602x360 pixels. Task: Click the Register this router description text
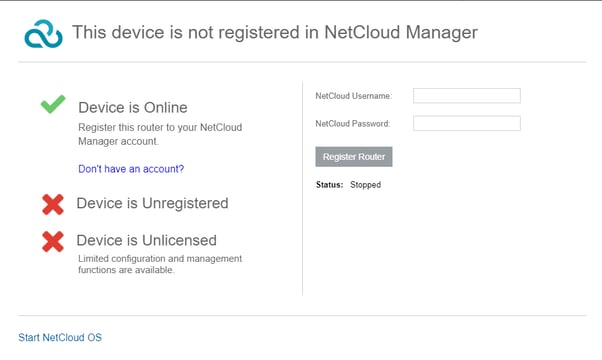click(x=160, y=134)
